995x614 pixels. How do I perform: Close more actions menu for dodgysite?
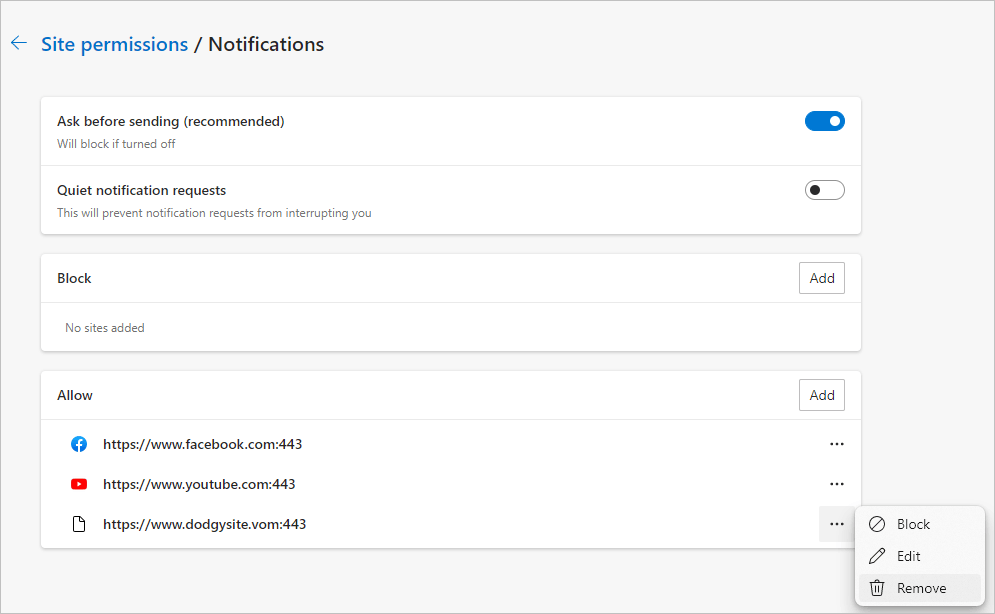click(837, 524)
